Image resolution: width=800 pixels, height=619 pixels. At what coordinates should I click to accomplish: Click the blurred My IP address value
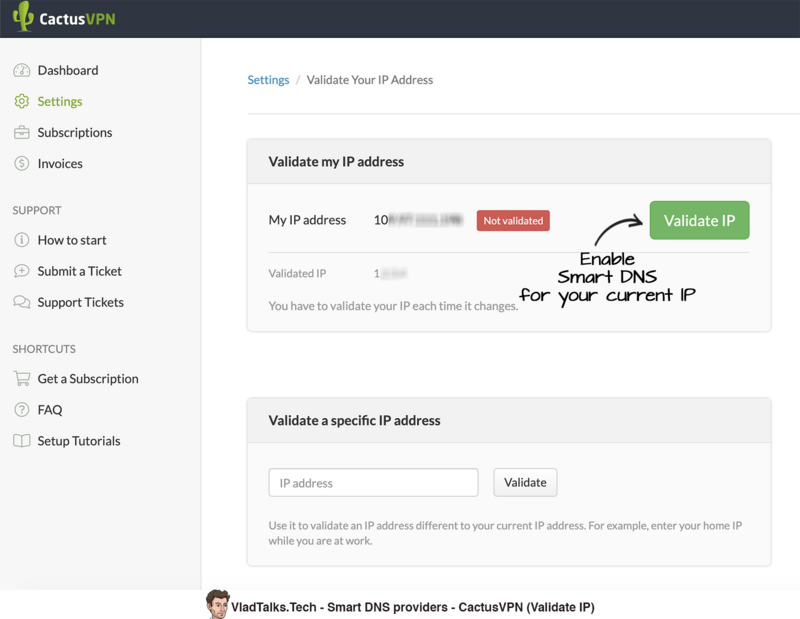[418, 220]
